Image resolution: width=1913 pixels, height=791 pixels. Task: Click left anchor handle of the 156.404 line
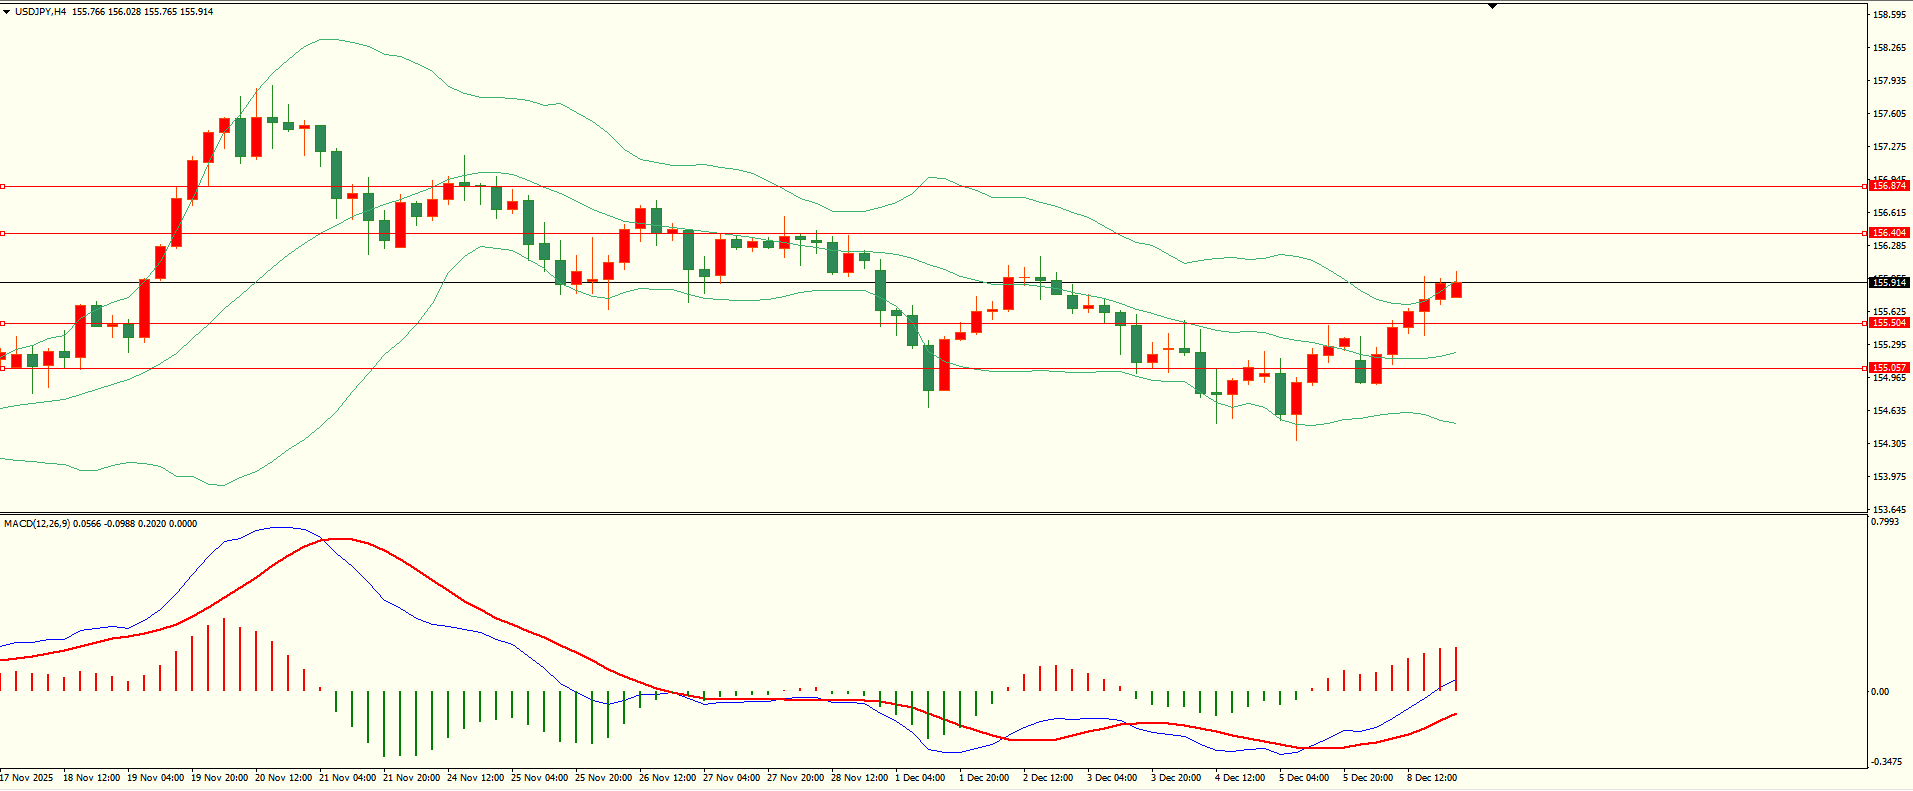[3, 233]
